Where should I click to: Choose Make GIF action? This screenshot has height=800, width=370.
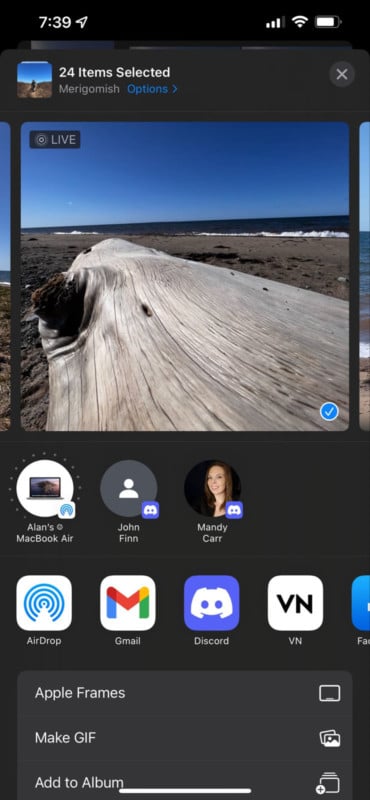point(185,738)
